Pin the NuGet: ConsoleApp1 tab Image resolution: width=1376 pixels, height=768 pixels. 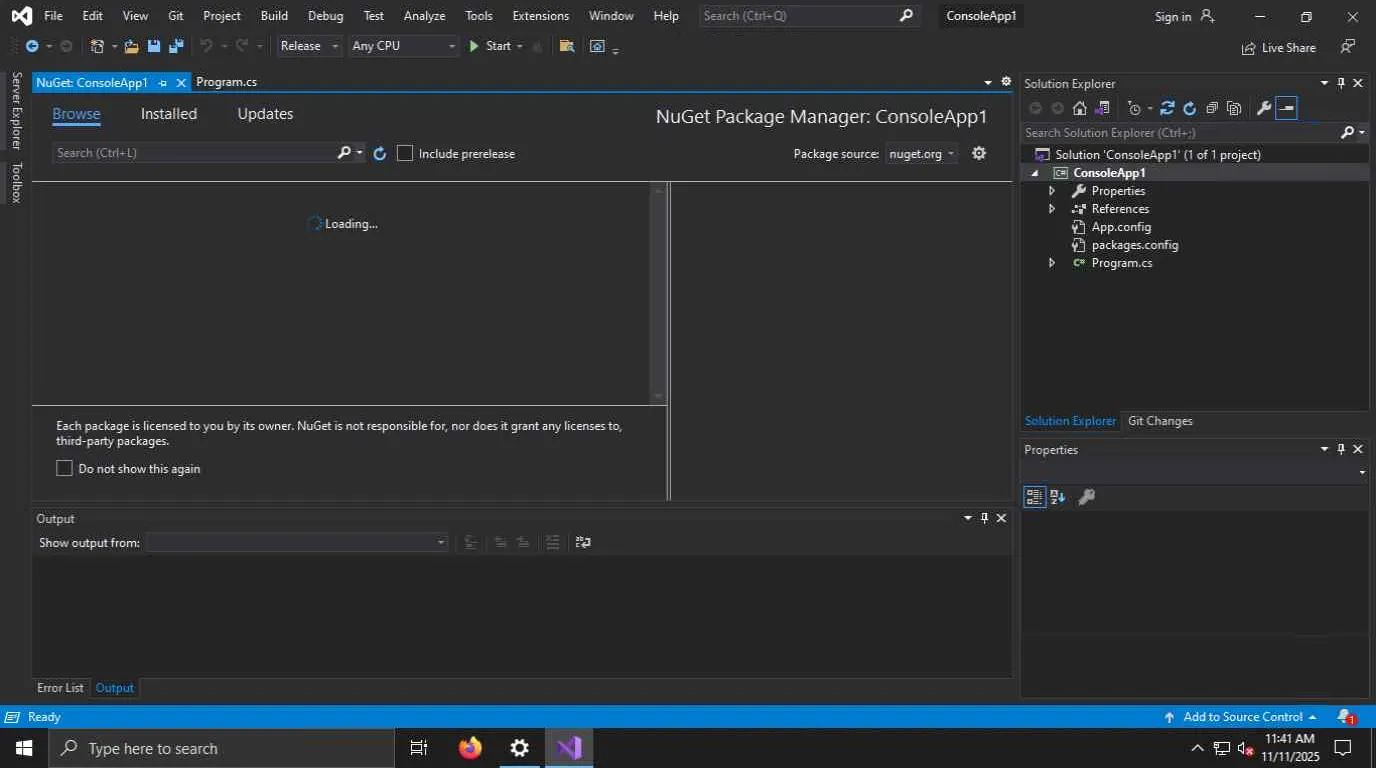(163, 83)
